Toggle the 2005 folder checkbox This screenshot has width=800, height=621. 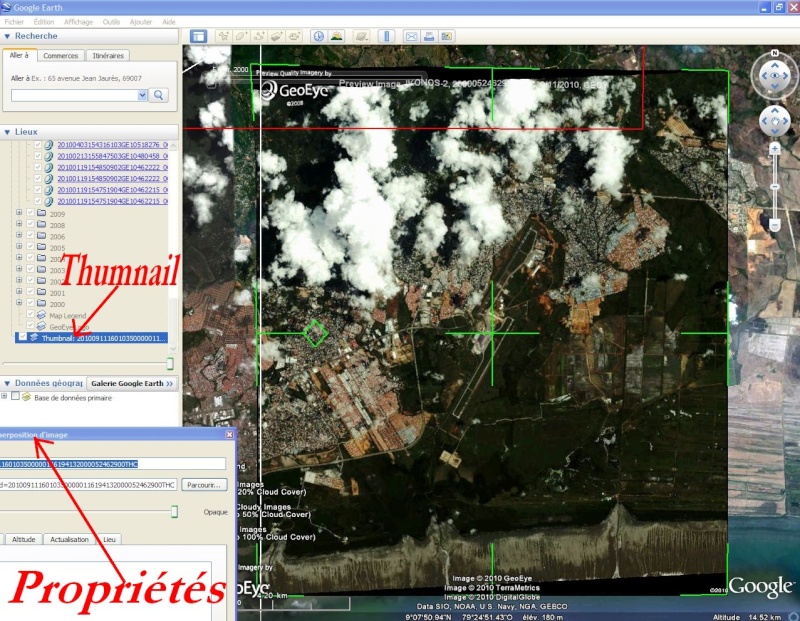click(30, 247)
